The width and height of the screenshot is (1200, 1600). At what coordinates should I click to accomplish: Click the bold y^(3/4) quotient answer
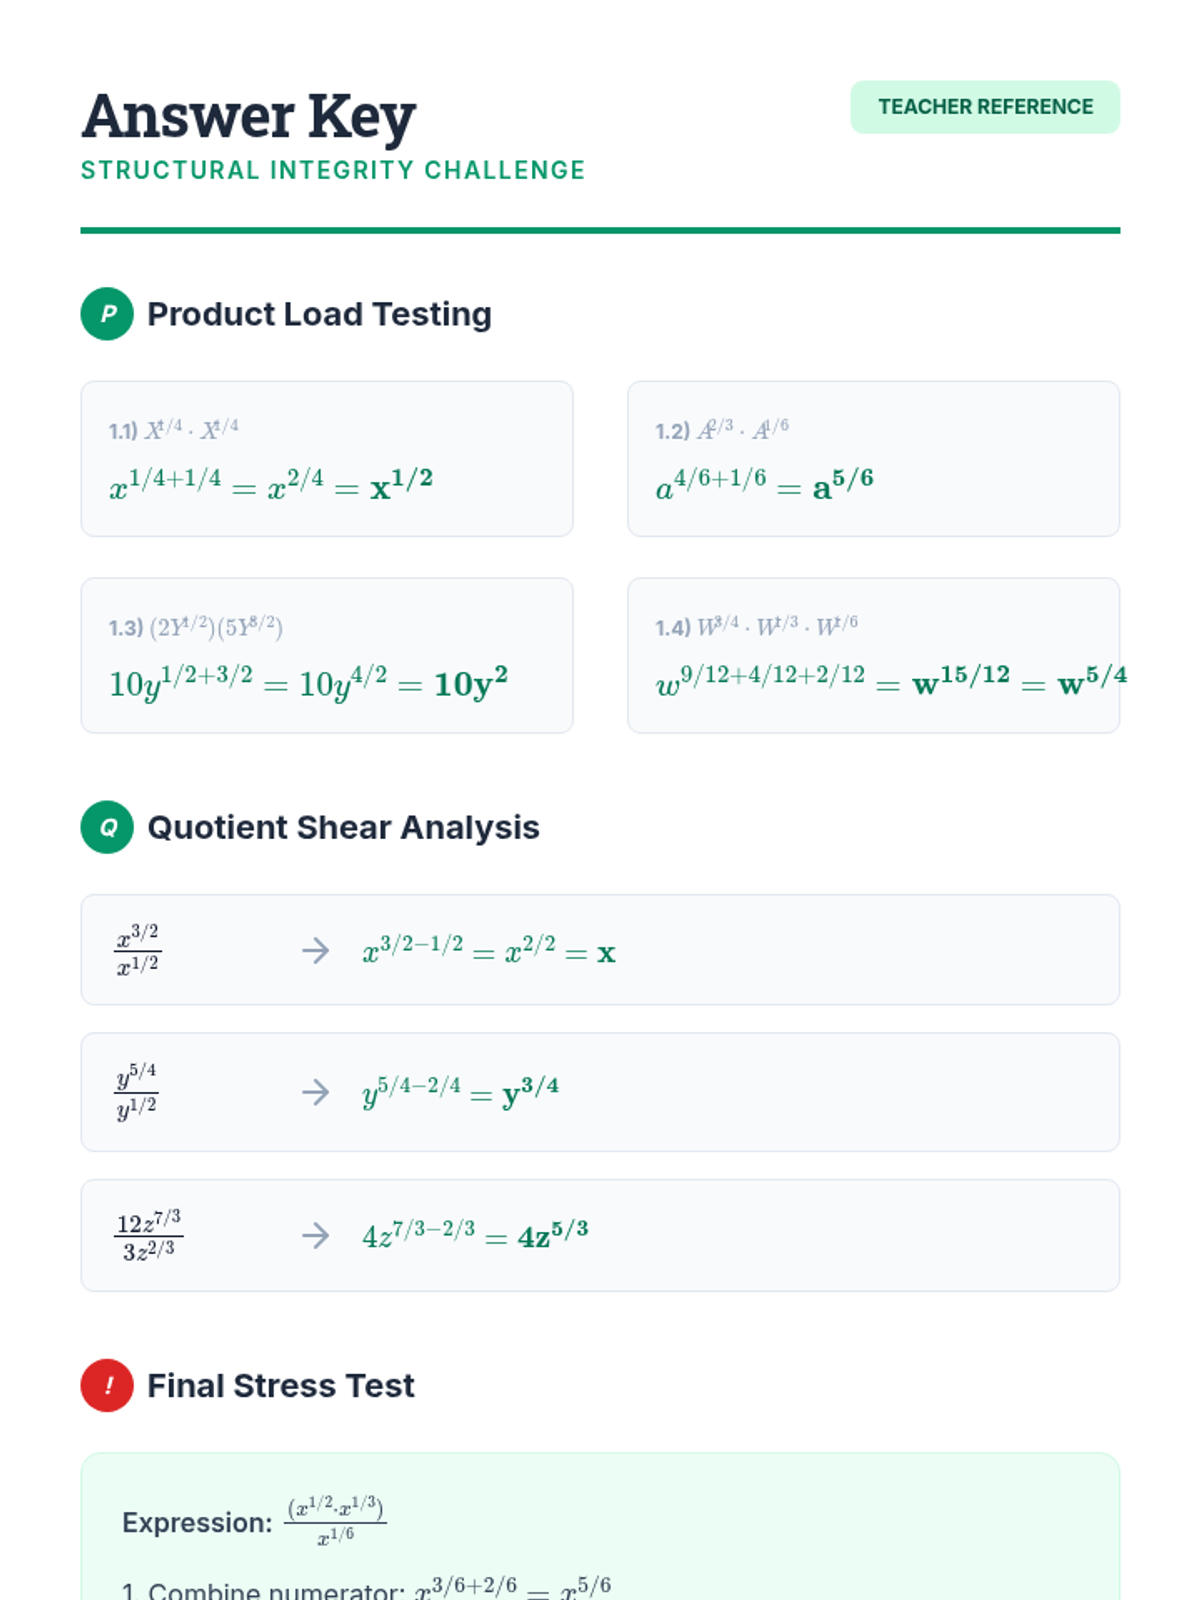click(530, 1092)
